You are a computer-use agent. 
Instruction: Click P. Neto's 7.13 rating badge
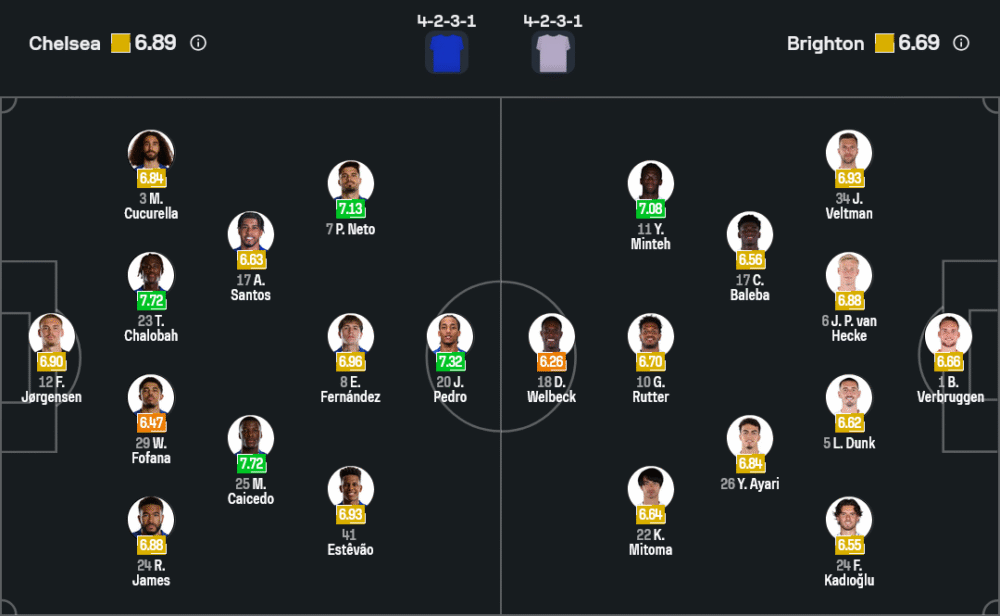[351, 209]
